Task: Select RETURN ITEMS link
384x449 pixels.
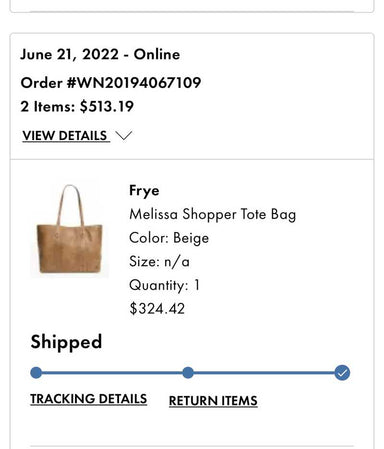Action: click(x=213, y=400)
